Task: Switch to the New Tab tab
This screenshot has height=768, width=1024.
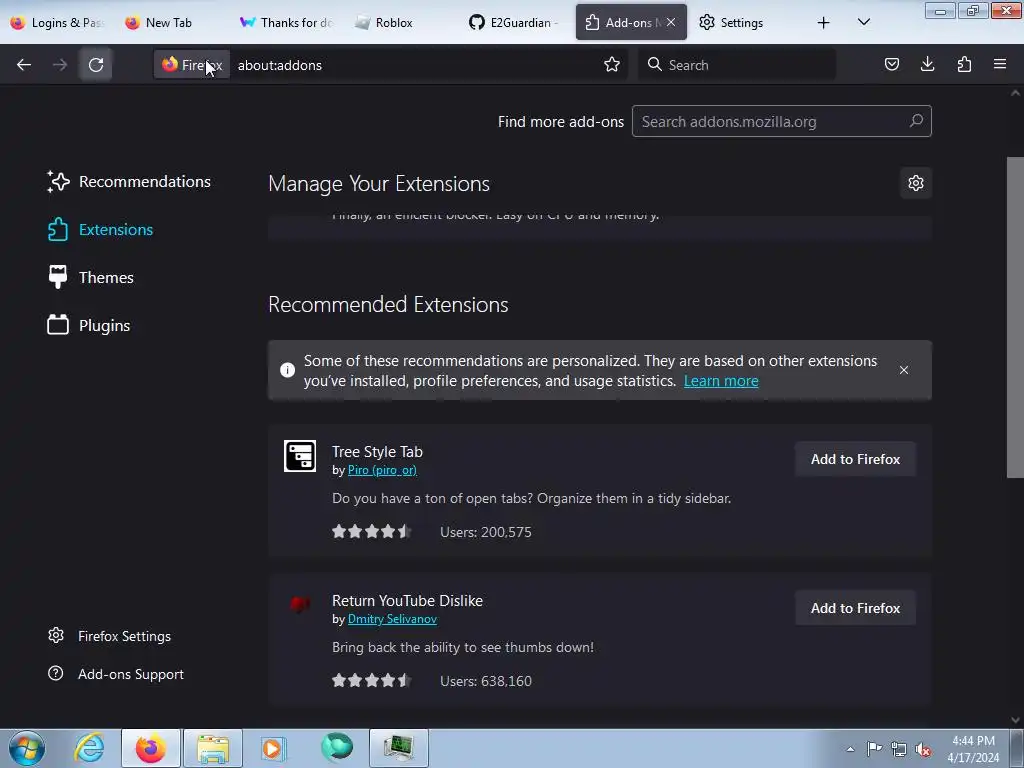Action: coord(171,22)
